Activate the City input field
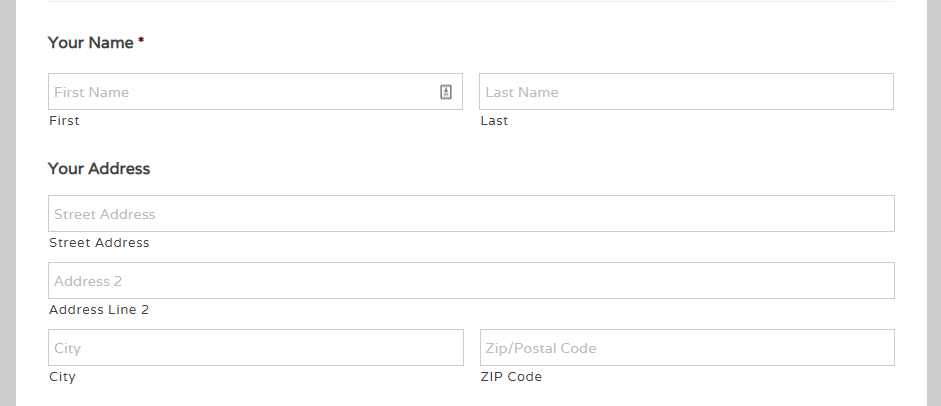941x406 pixels. pos(256,347)
